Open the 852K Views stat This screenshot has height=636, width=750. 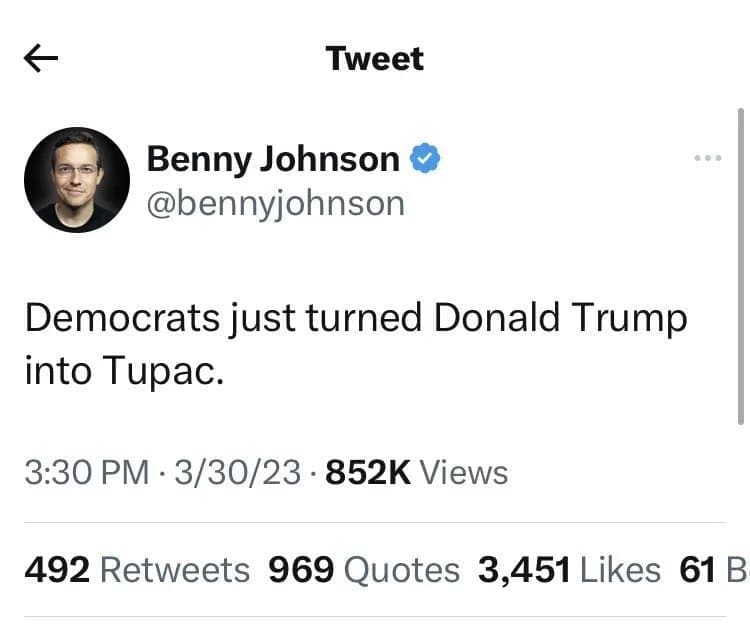(x=417, y=472)
